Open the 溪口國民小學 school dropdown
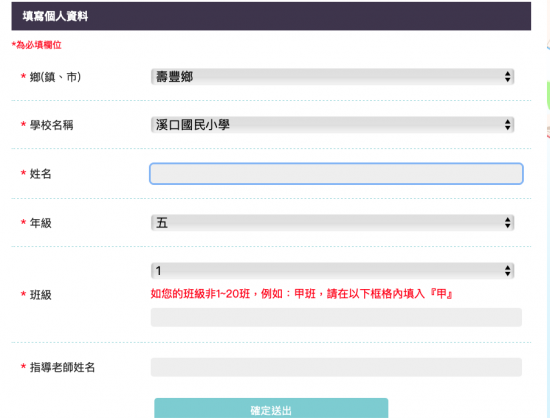This screenshot has width=550, height=418. [333, 125]
